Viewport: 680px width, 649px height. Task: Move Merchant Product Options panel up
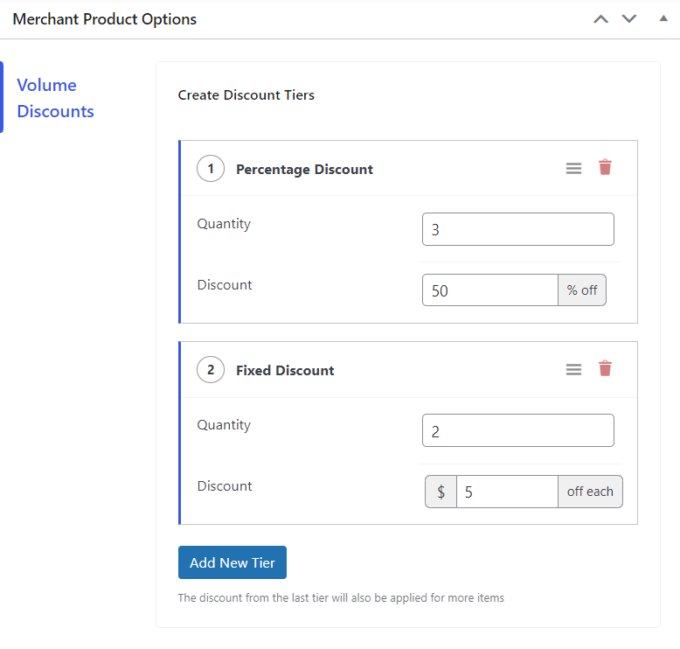pos(601,19)
